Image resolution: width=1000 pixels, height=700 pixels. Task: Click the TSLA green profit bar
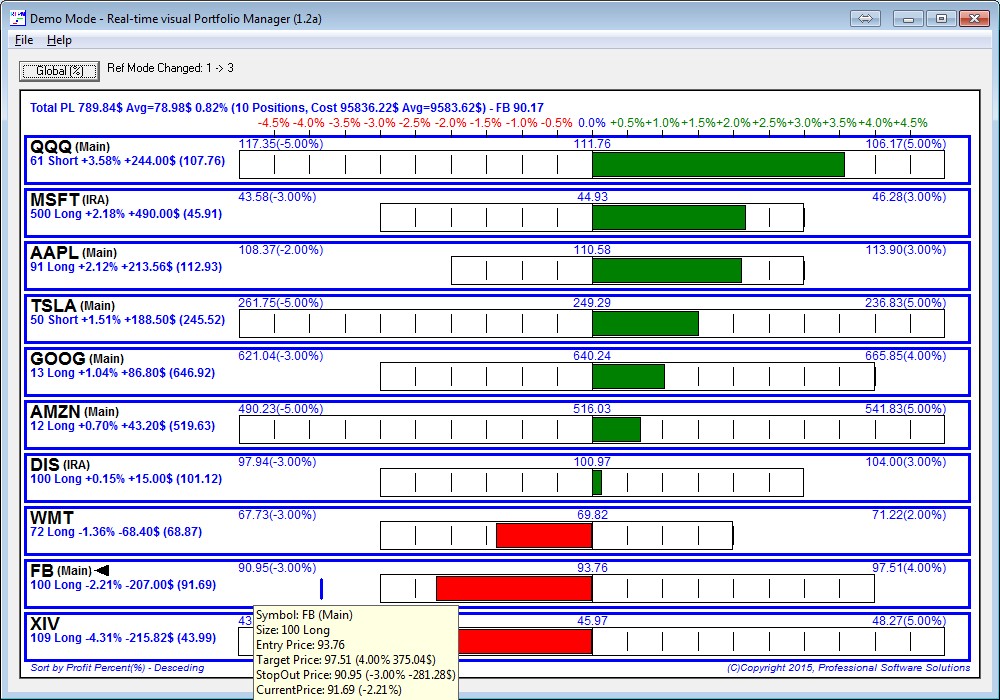(x=645, y=323)
